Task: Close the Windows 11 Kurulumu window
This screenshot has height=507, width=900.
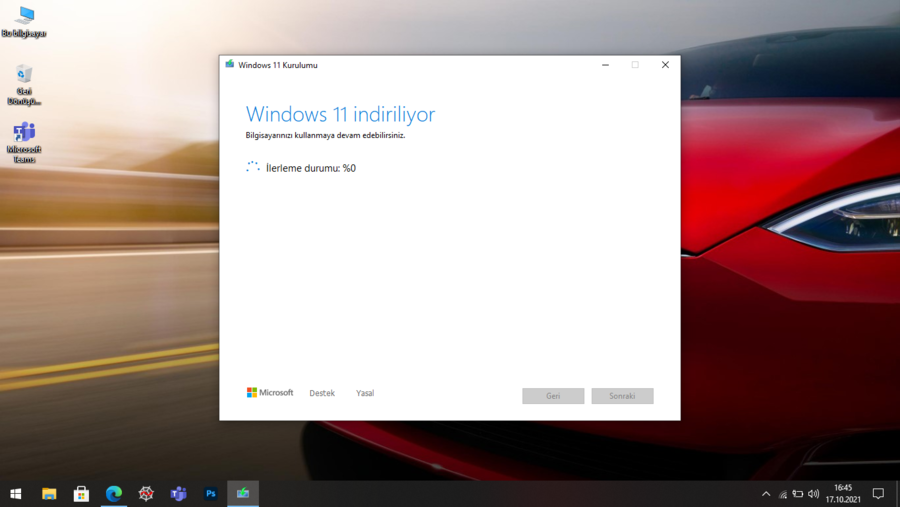Action: point(665,65)
